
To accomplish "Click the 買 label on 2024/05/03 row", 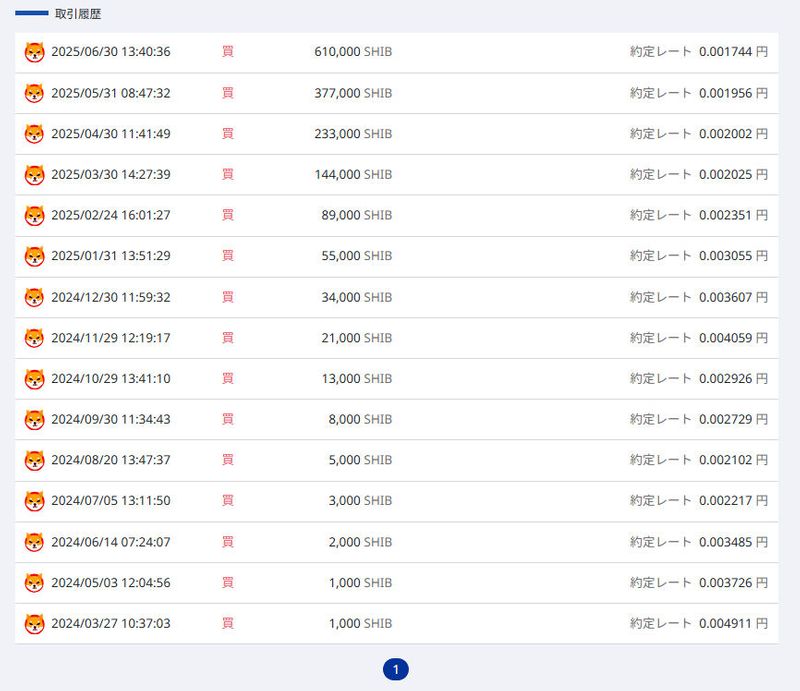I will click(x=227, y=583).
